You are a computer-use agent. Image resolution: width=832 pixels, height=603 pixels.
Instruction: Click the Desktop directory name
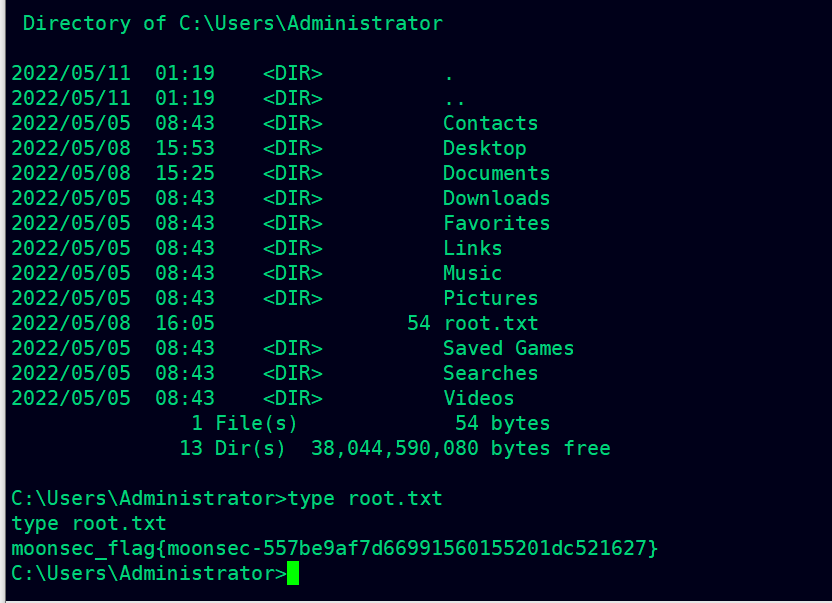coord(484,149)
